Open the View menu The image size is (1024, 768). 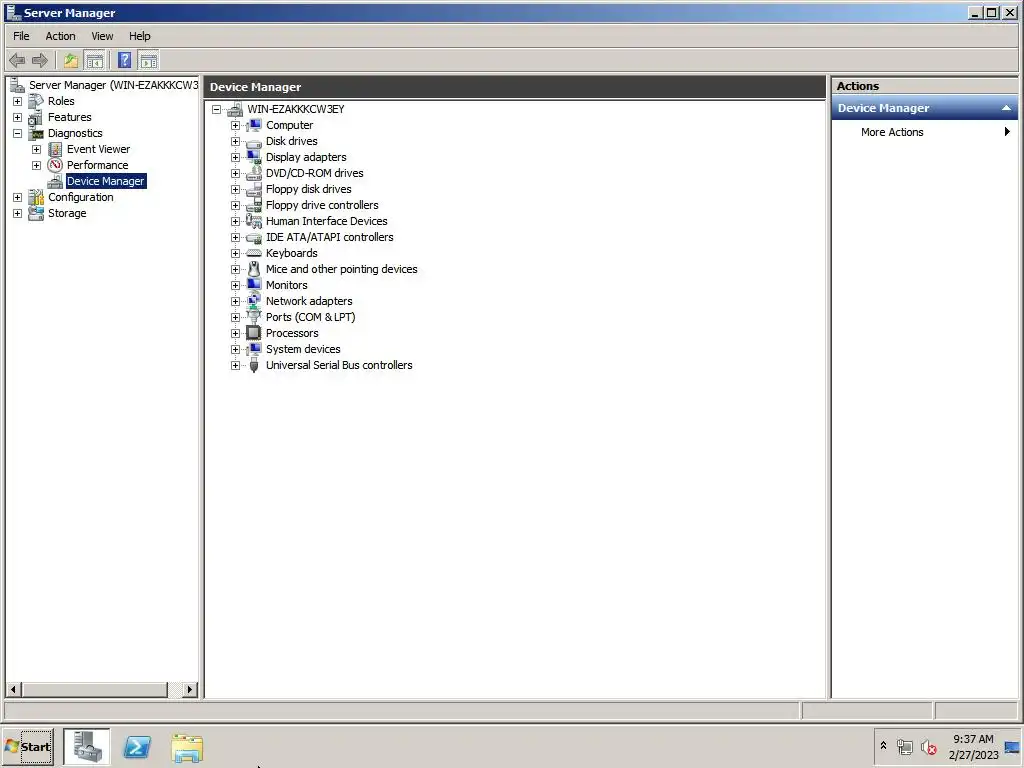click(102, 36)
